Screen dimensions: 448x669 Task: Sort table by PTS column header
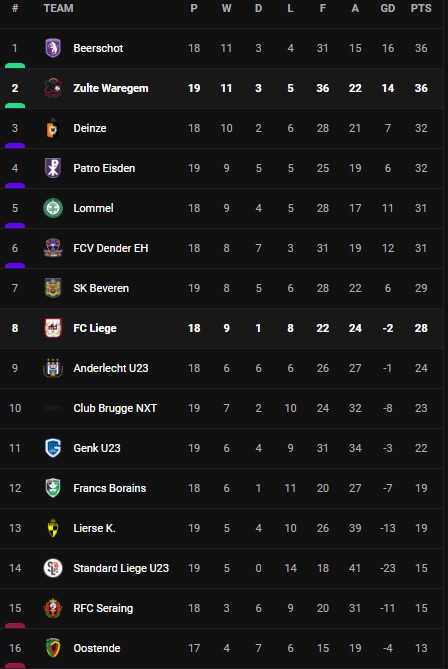[421, 8]
